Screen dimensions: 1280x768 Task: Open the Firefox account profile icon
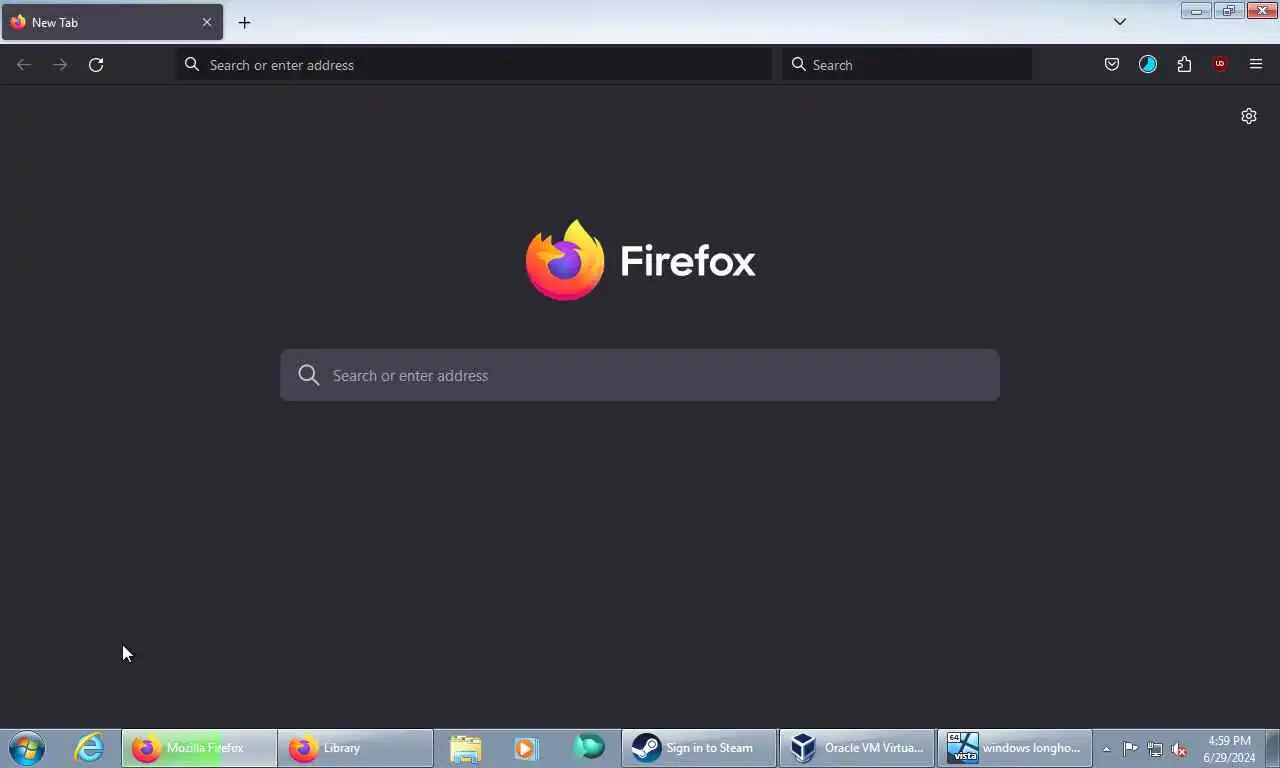pos(1148,65)
